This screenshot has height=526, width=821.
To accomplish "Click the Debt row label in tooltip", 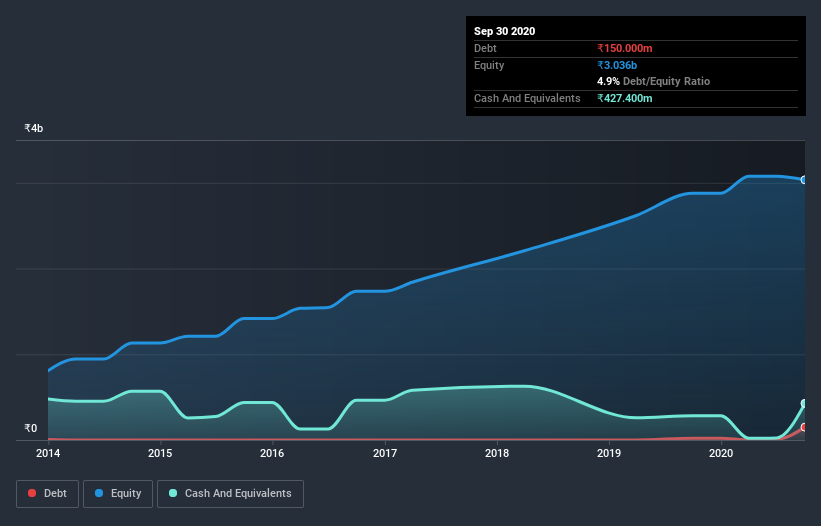I will (x=485, y=48).
